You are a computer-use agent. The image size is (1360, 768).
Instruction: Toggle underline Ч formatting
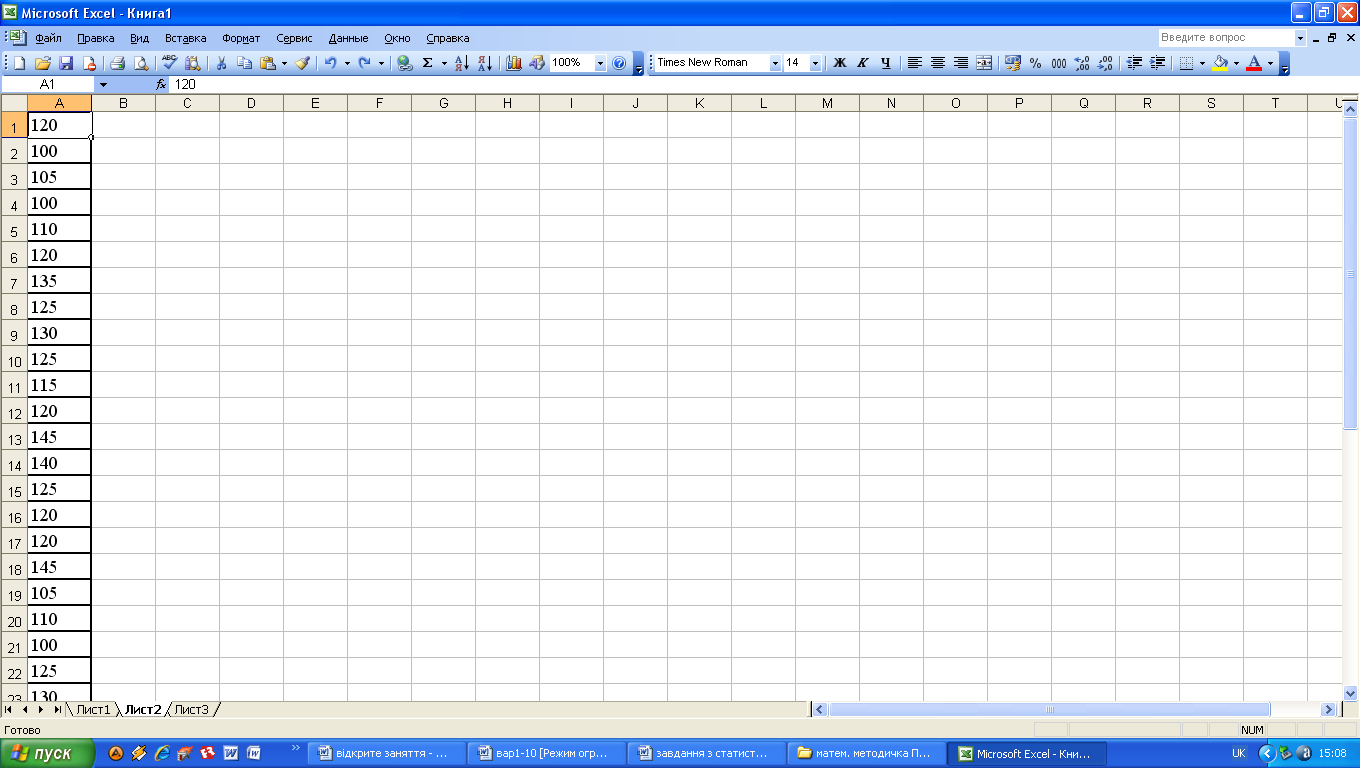[x=886, y=63]
